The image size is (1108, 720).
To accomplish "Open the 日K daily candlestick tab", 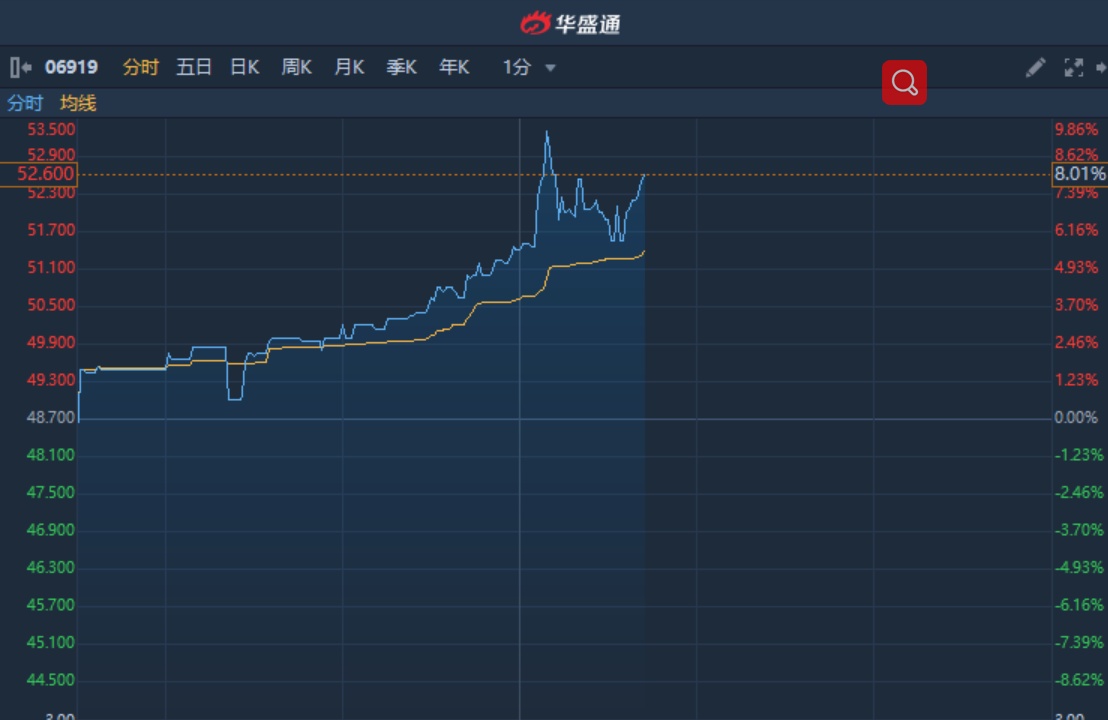I will pyautogui.click(x=245, y=67).
